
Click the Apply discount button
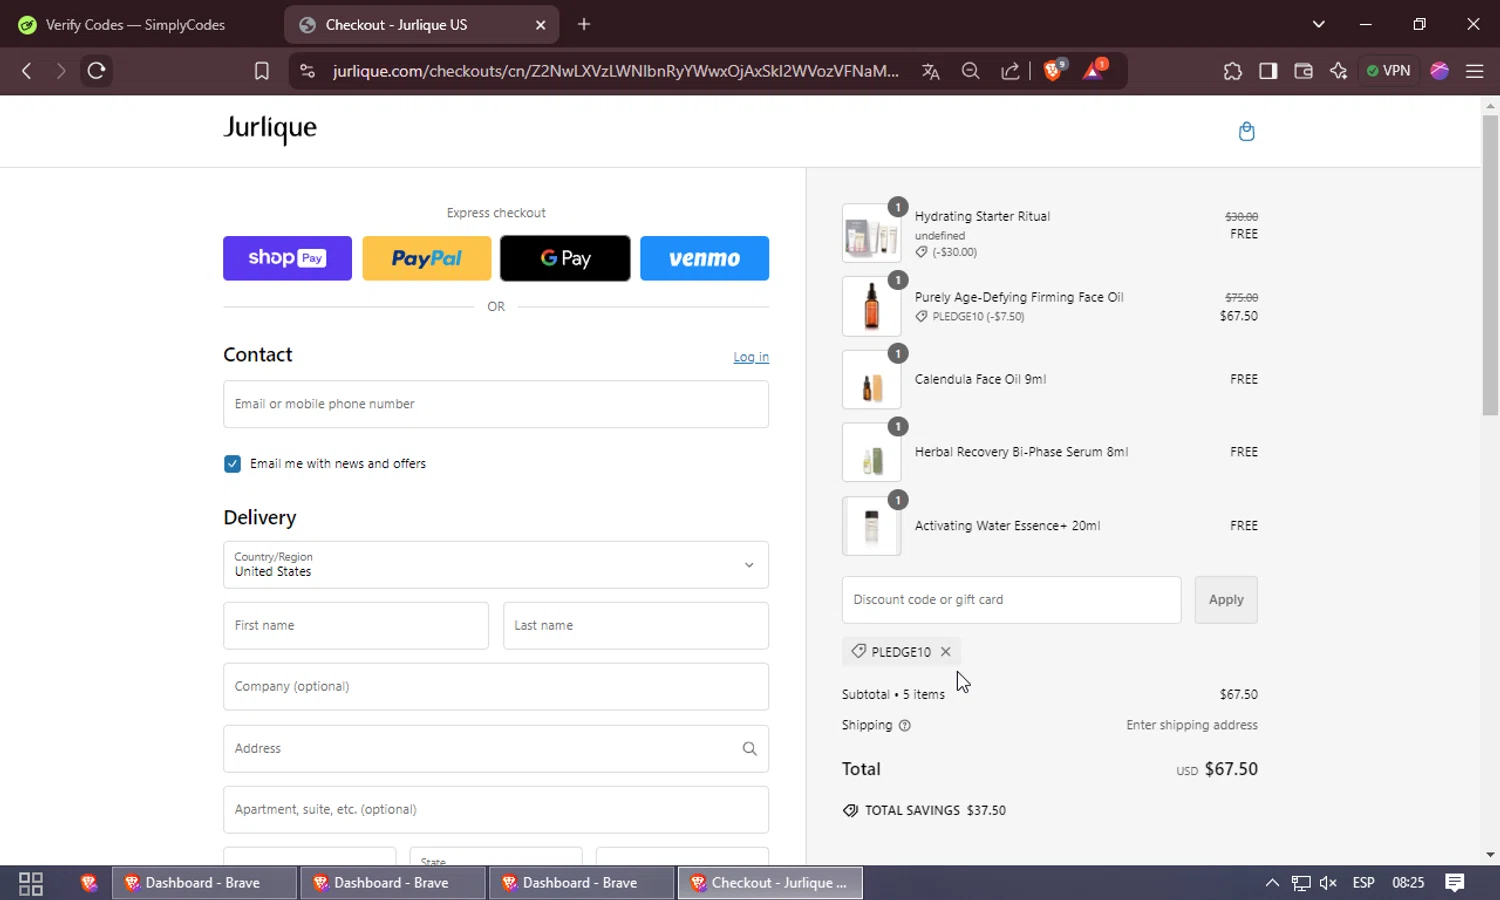(1226, 600)
